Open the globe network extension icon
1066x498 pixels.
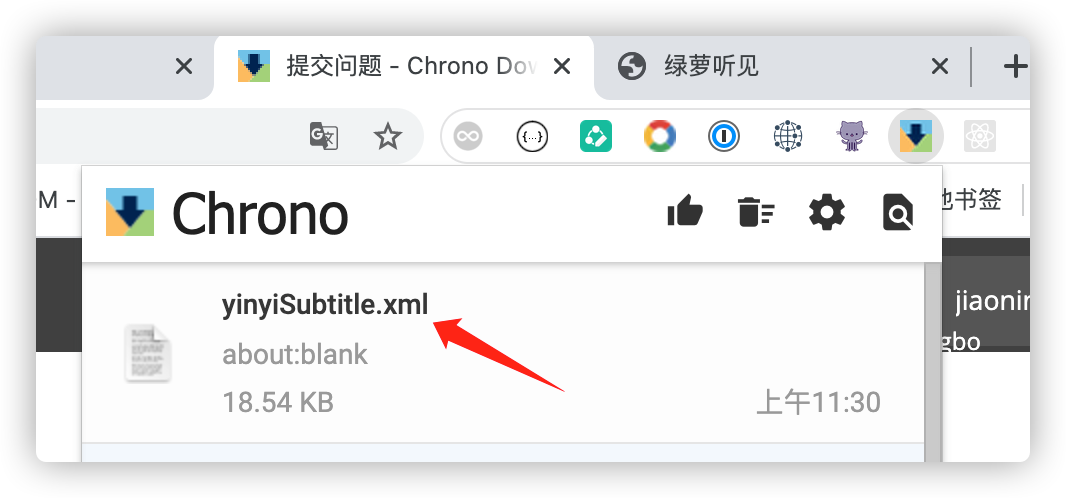pos(787,136)
